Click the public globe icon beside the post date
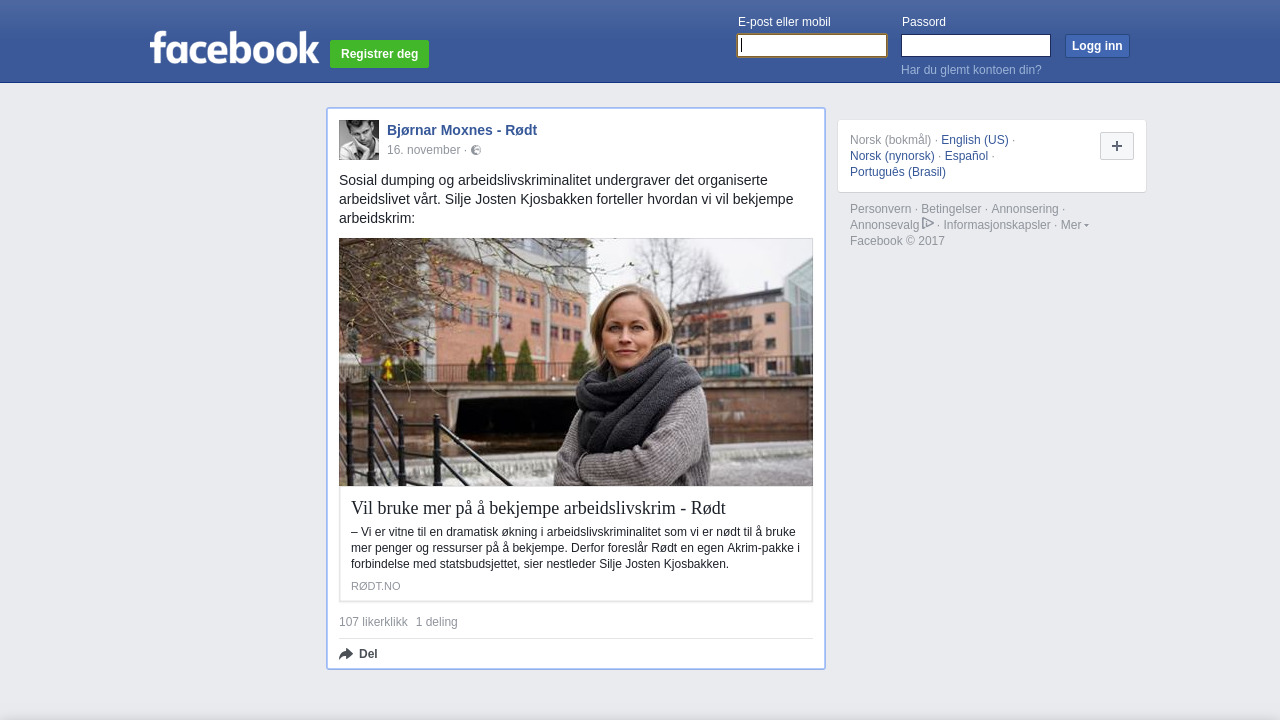Image resolution: width=1280 pixels, height=720 pixels. (476, 150)
